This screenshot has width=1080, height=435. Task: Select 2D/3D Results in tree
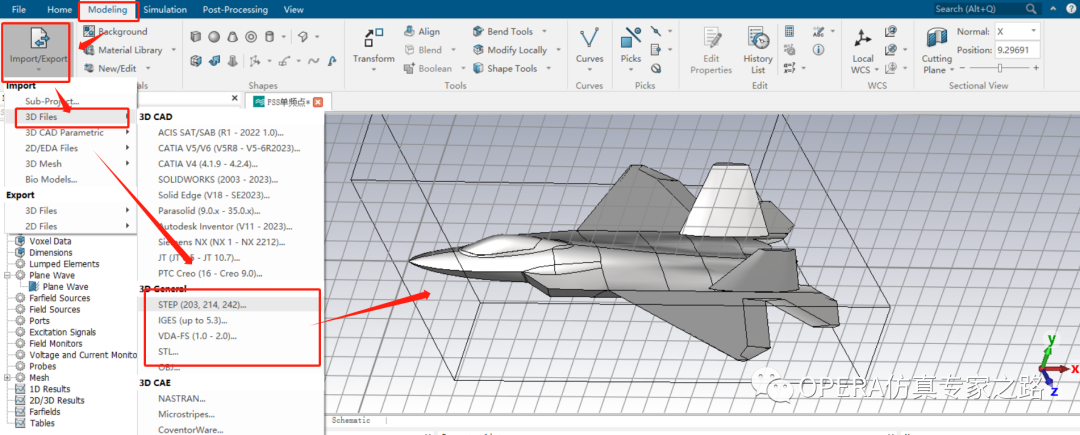pyautogui.click(x=56, y=401)
